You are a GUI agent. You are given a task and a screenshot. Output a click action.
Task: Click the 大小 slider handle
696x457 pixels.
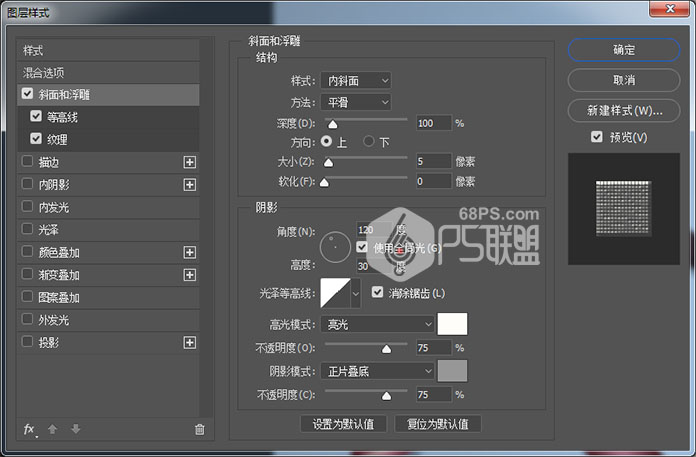(x=328, y=163)
